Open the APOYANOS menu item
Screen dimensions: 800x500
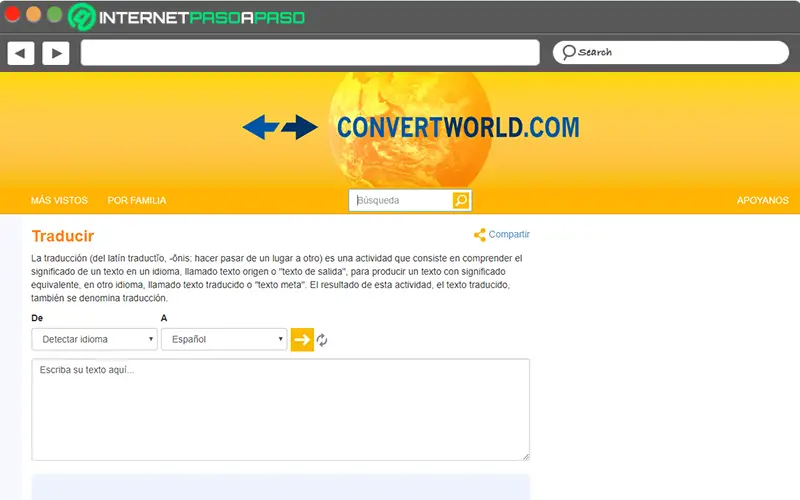[x=762, y=201]
